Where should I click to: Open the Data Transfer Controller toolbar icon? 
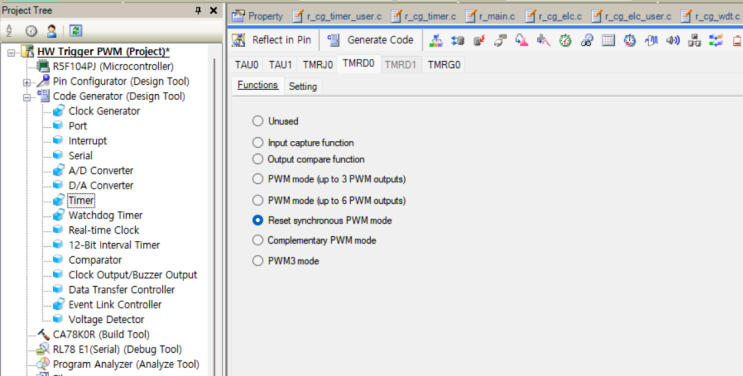[x=694, y=41]
